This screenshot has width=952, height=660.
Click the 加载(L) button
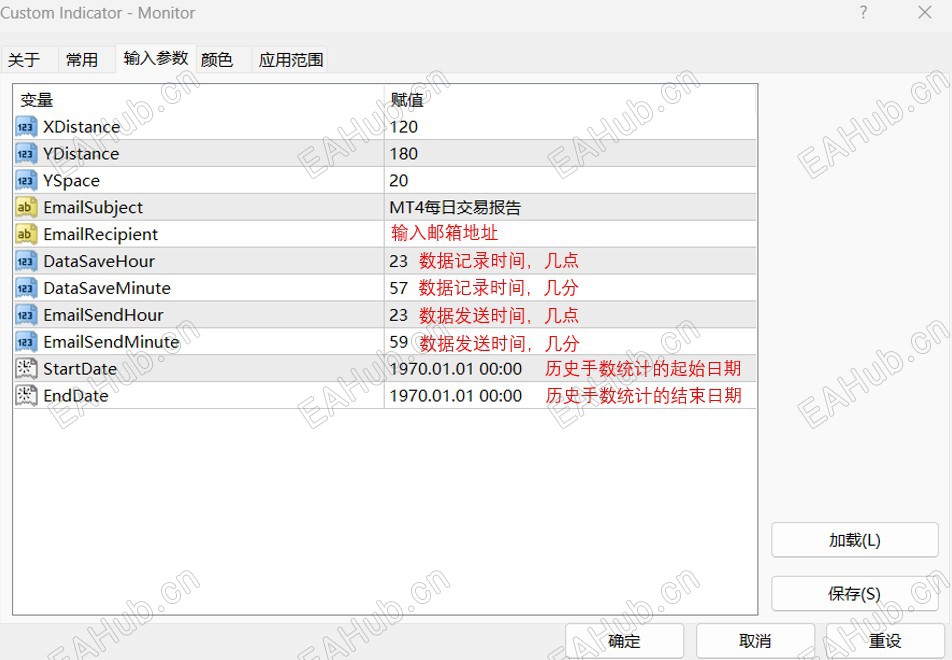point(855,540)
